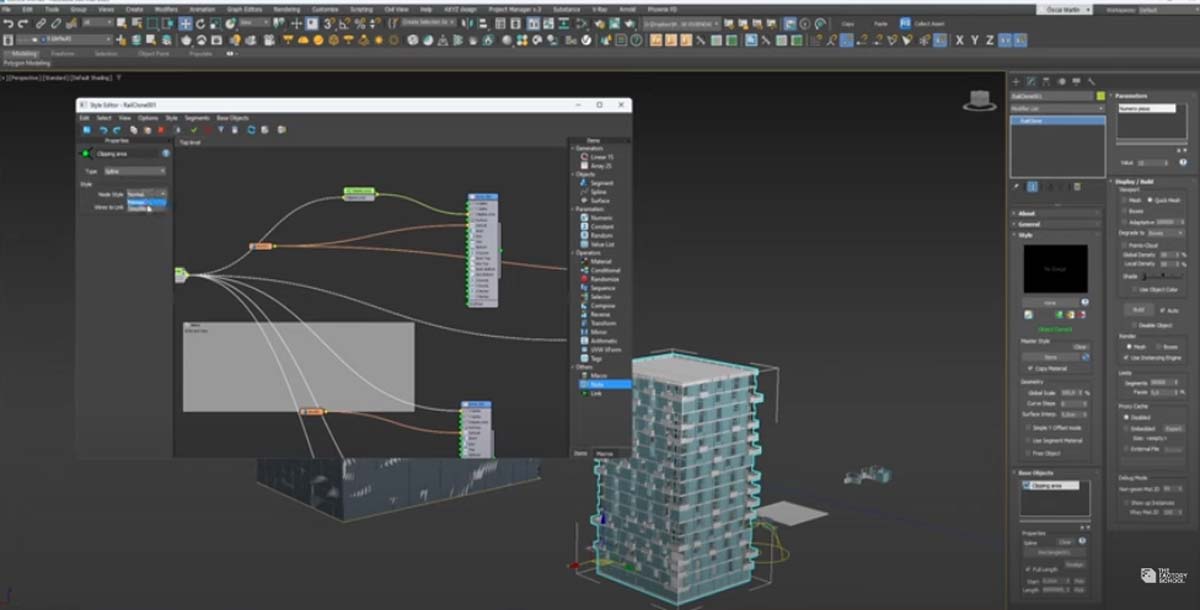Image resolution: width=1200 pixels, height=610 pixels.
Task: Select the Array 2S generator item
Action: pyautogui.click(x=598, y=165)
